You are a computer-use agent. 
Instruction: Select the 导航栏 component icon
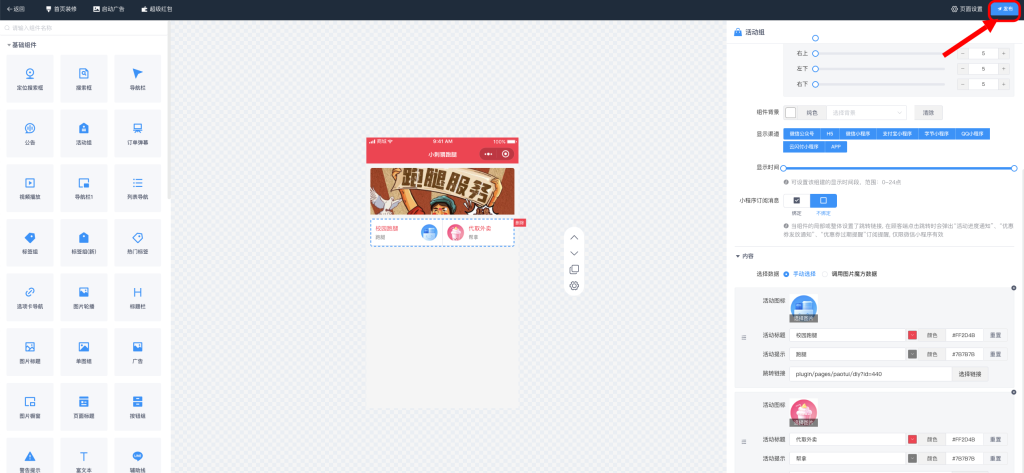[x=138, y=78]
